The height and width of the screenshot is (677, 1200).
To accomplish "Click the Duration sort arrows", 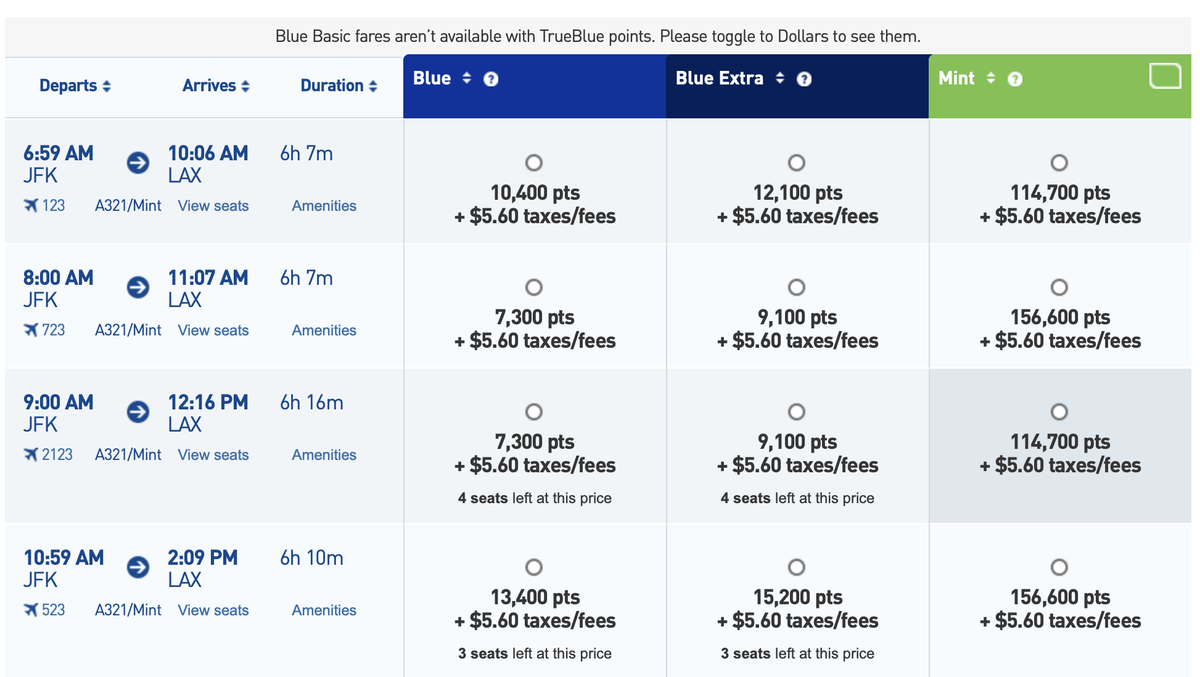I will pyautogui.click(x=375, y=86).
